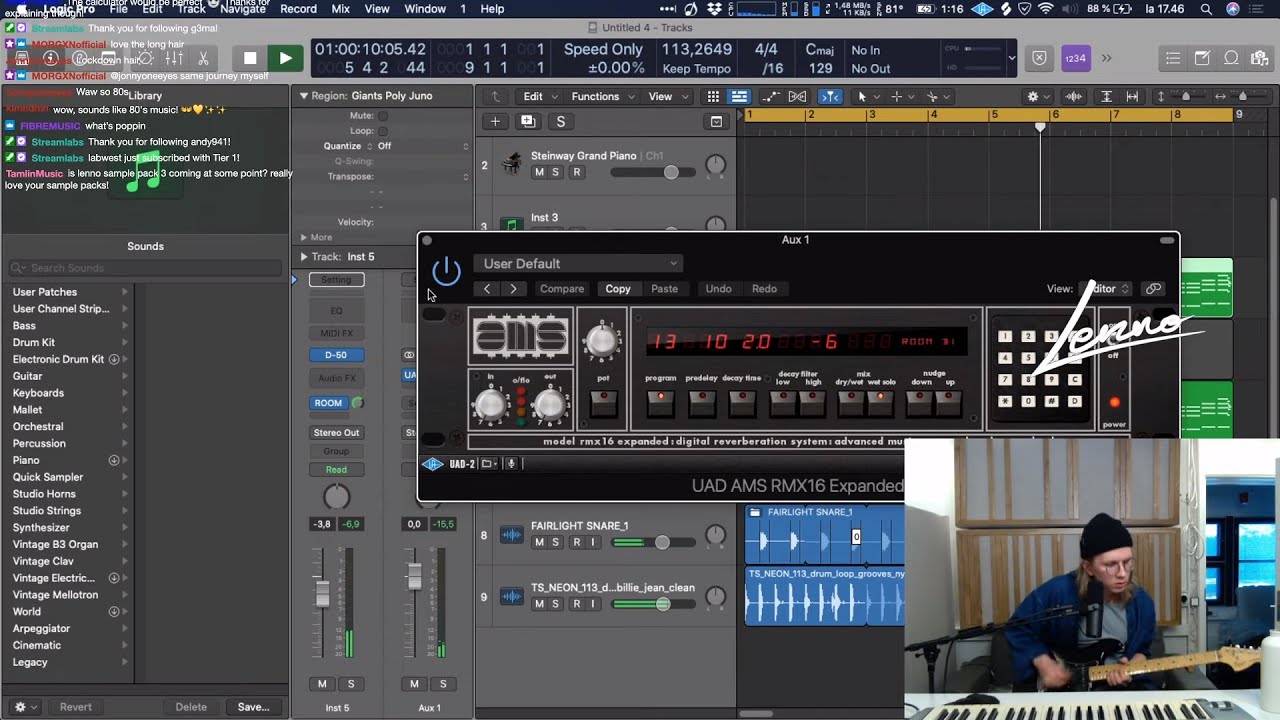Click Compare in plugin header
The height and width of the screenshot is (720, 1280).
tap(562, 289)
